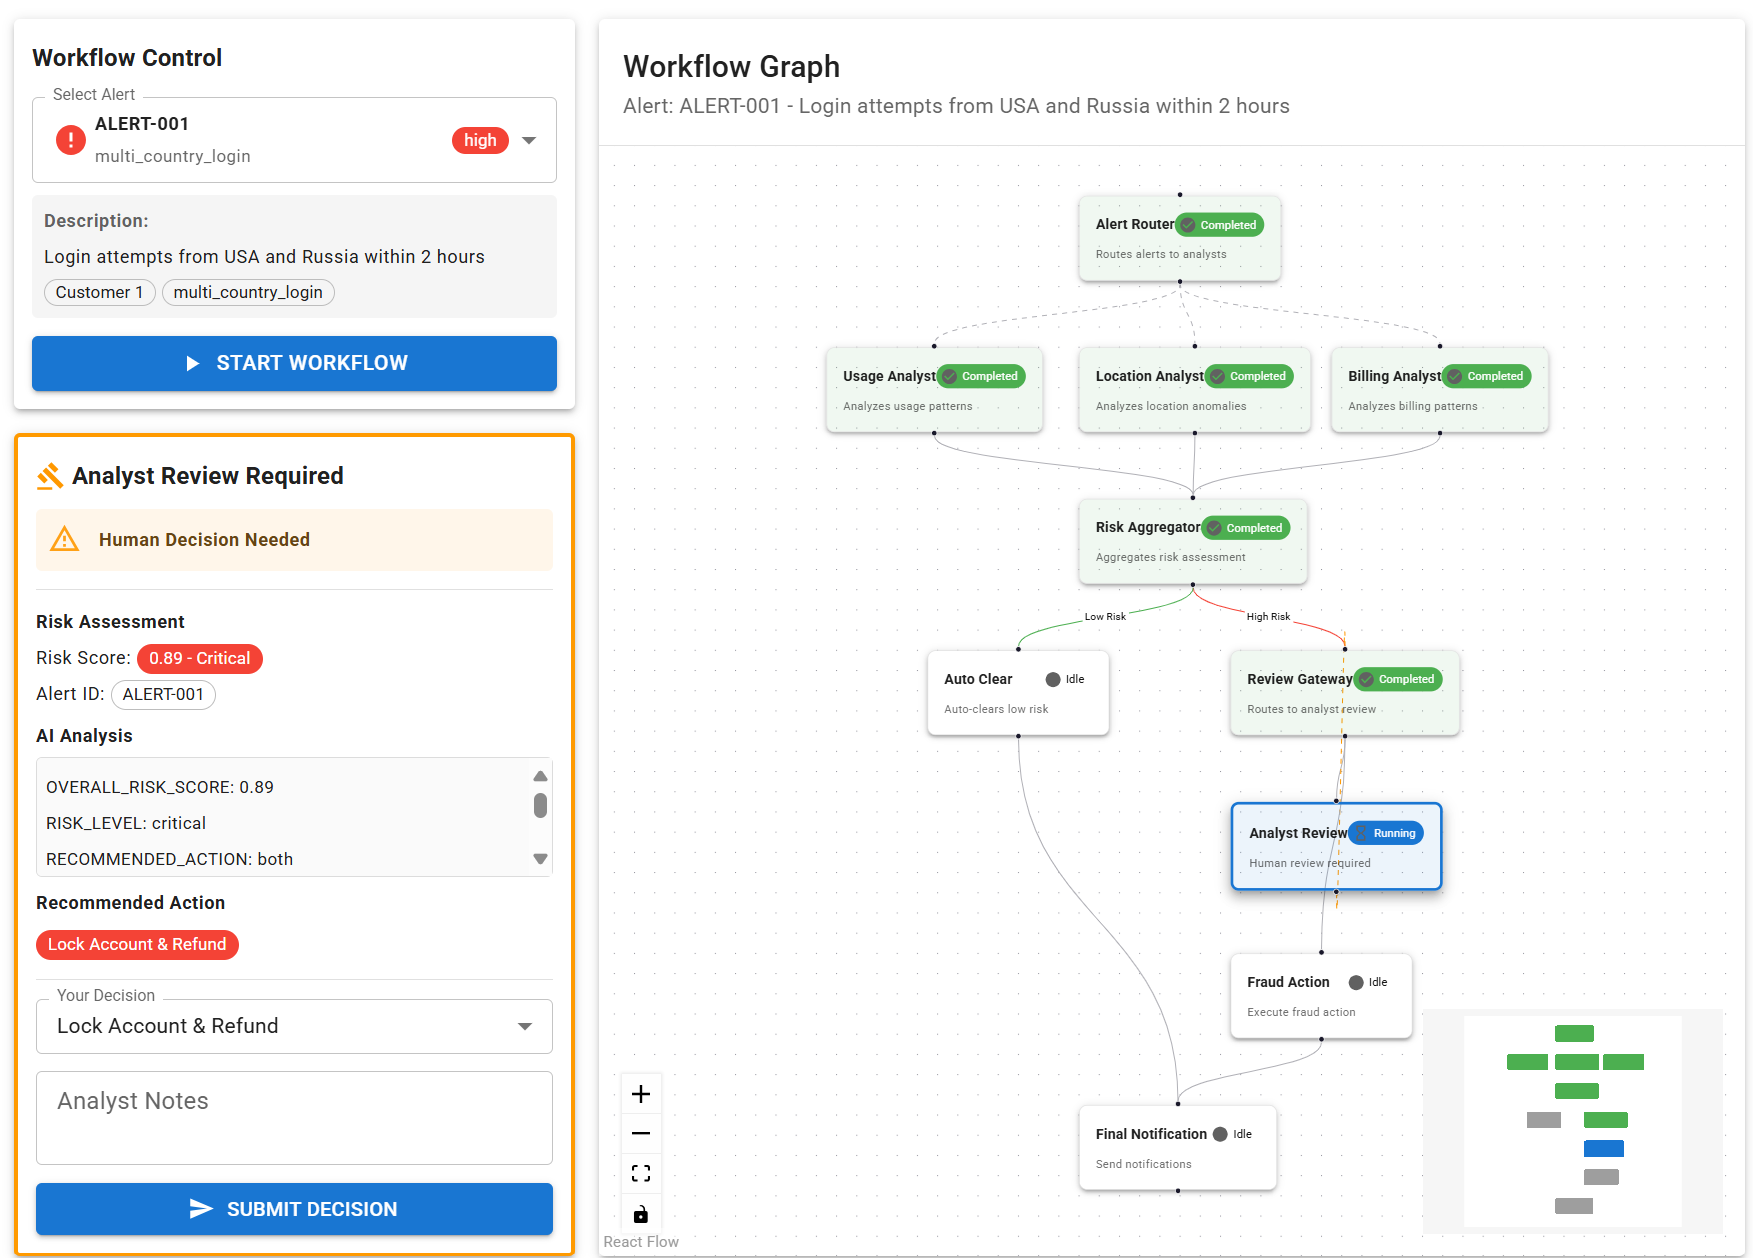This screenshot has width=1753, height=1258.
Task: Click into the Analyst Notes field
Action: 294,1117
